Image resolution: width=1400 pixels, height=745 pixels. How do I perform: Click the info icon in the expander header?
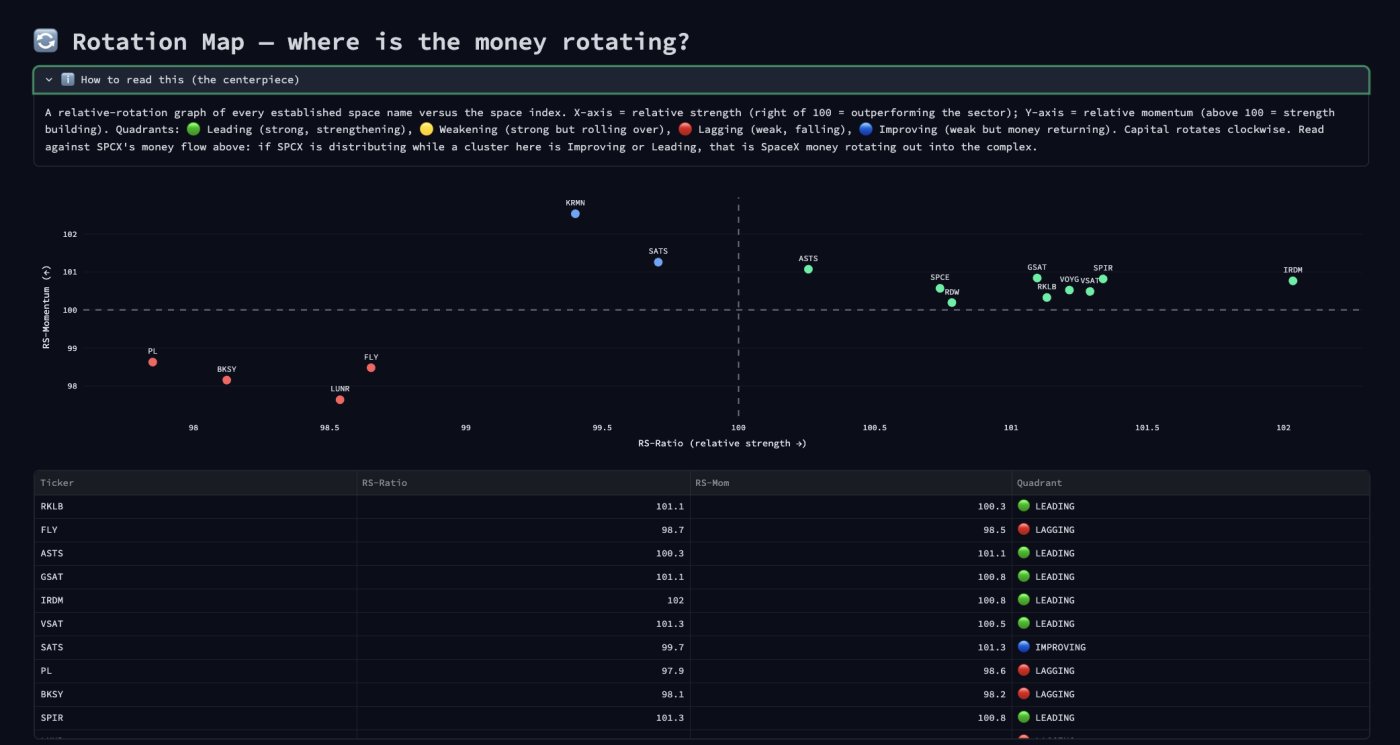point(68,80)
